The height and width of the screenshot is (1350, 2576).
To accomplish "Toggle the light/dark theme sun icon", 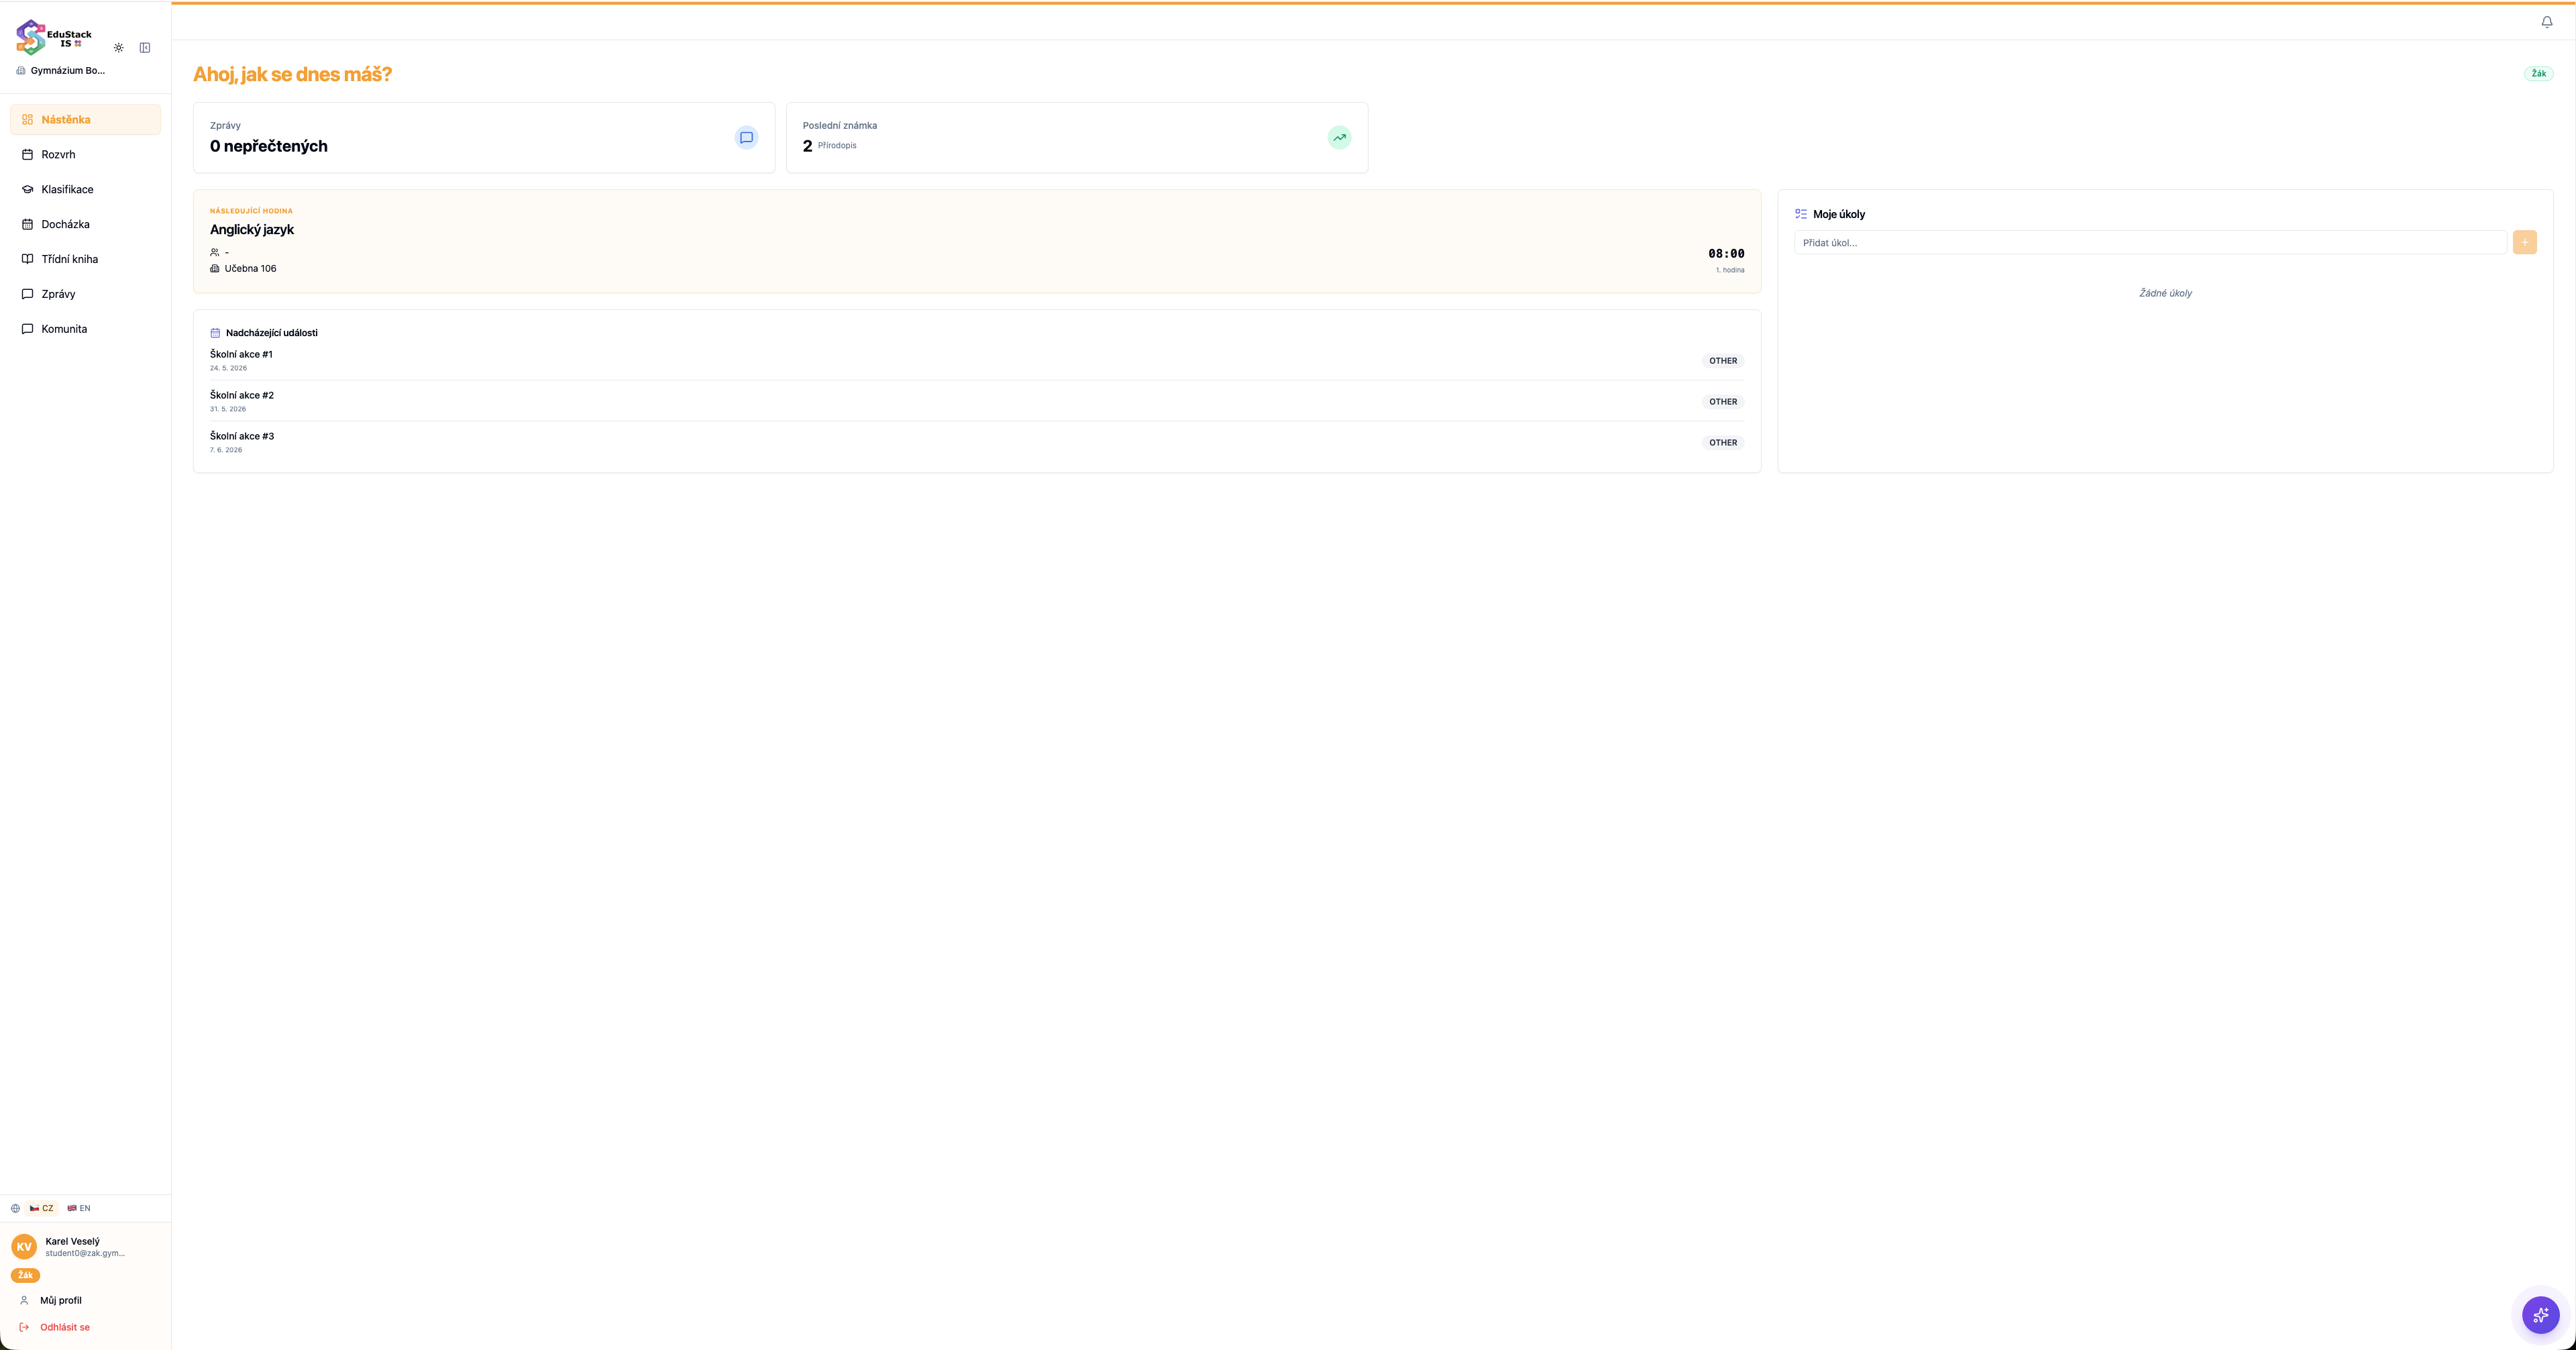I will [119, 48].
